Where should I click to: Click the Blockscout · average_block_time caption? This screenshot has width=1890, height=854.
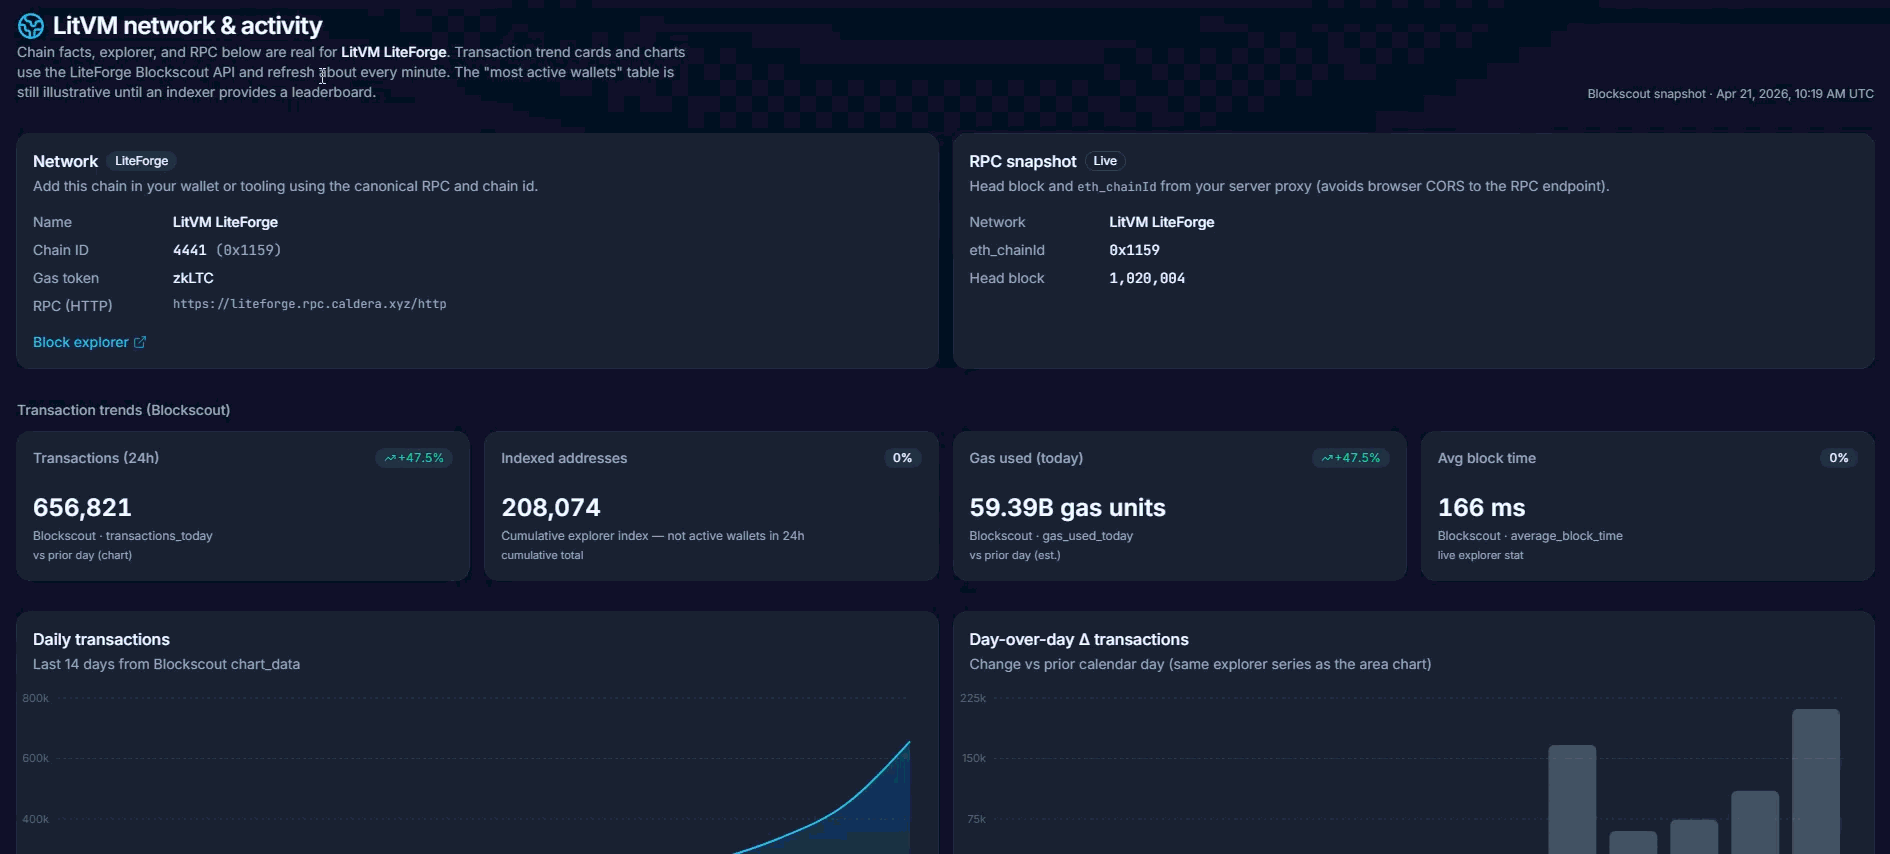[x=1530, y=536]
